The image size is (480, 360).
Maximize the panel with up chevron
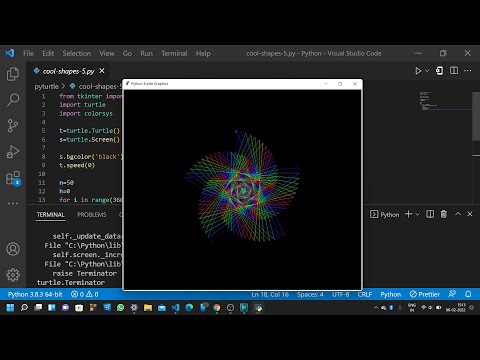(458, 214)
